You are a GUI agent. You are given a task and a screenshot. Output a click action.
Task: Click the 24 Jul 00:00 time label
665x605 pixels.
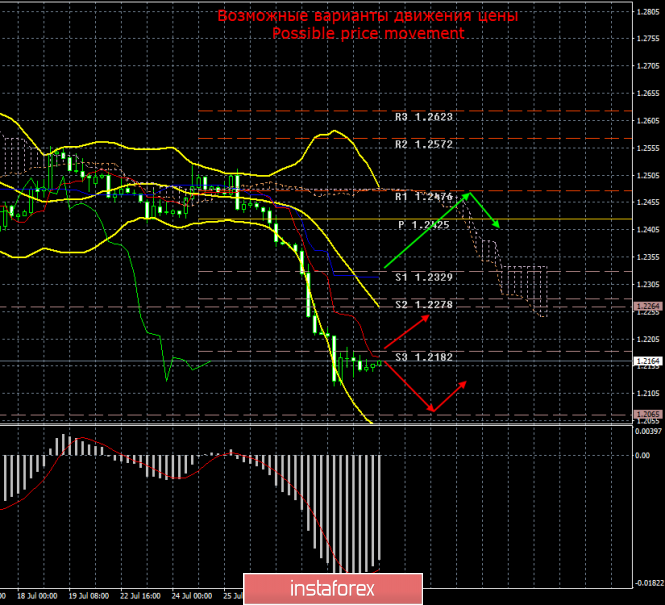click(x=192, y=596)
